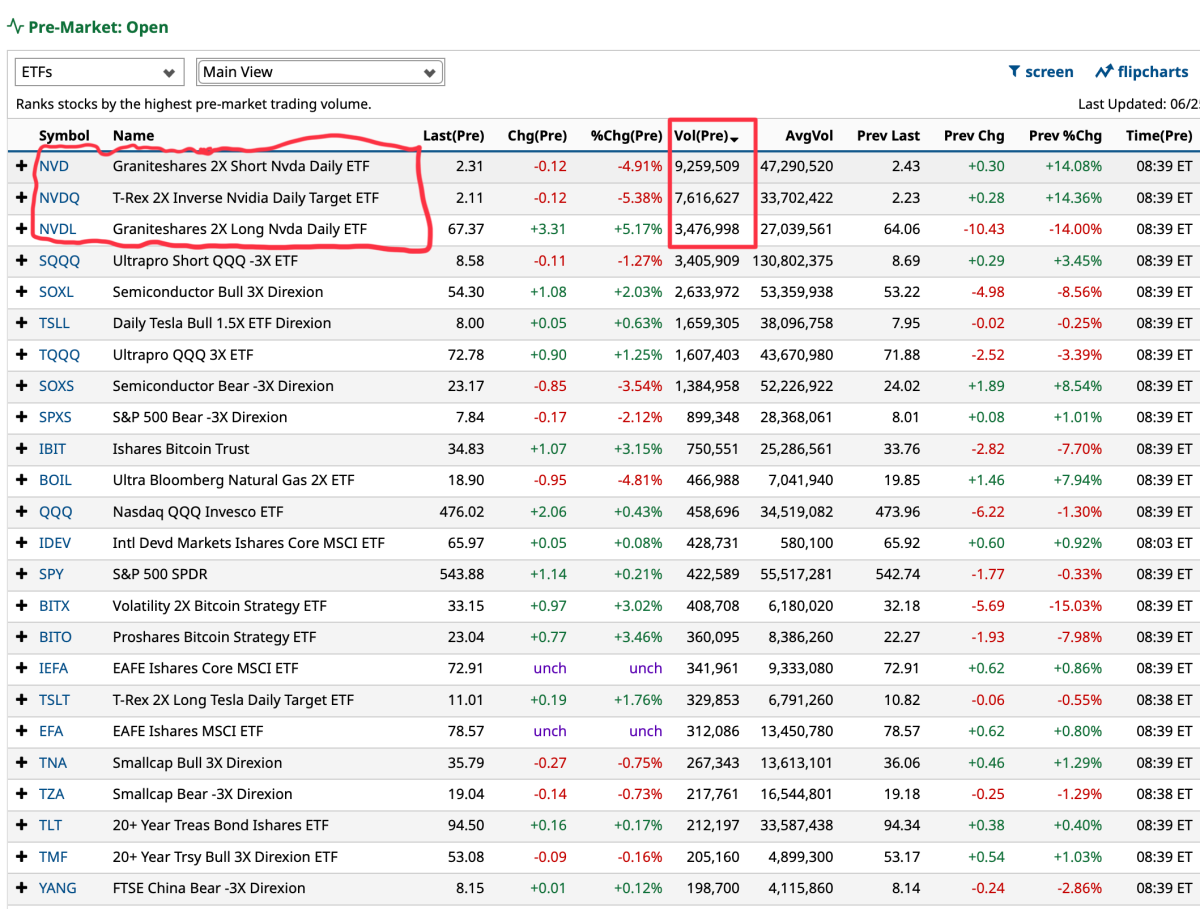This screenshot has height=909, width=1200.
Task: Open the BITO symbol link
Action: click(55, 637)
